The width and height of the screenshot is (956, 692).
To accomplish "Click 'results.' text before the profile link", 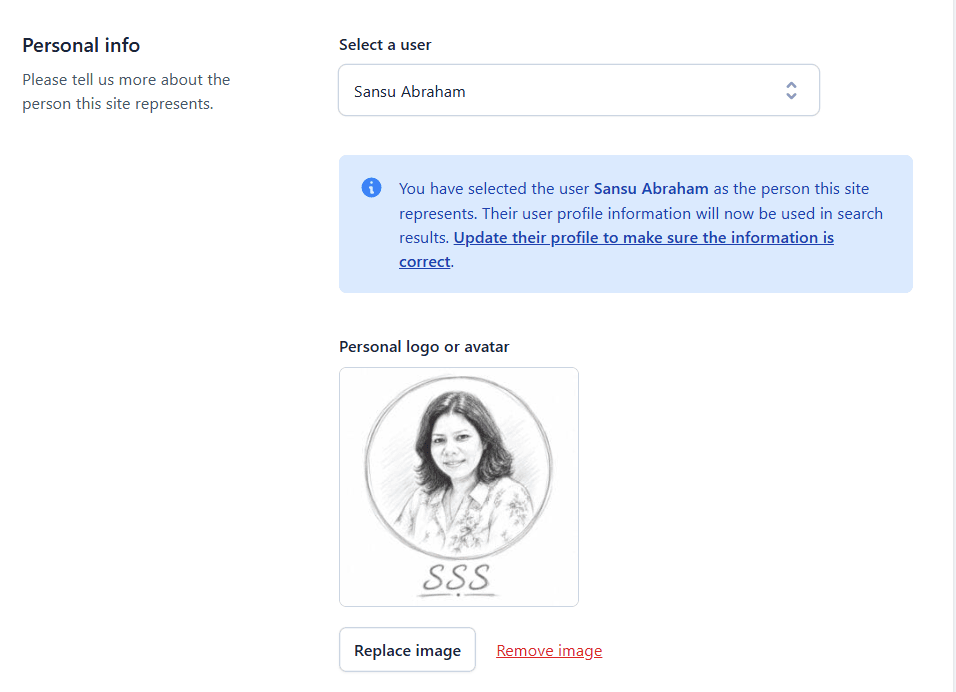I will pos(424,238).
